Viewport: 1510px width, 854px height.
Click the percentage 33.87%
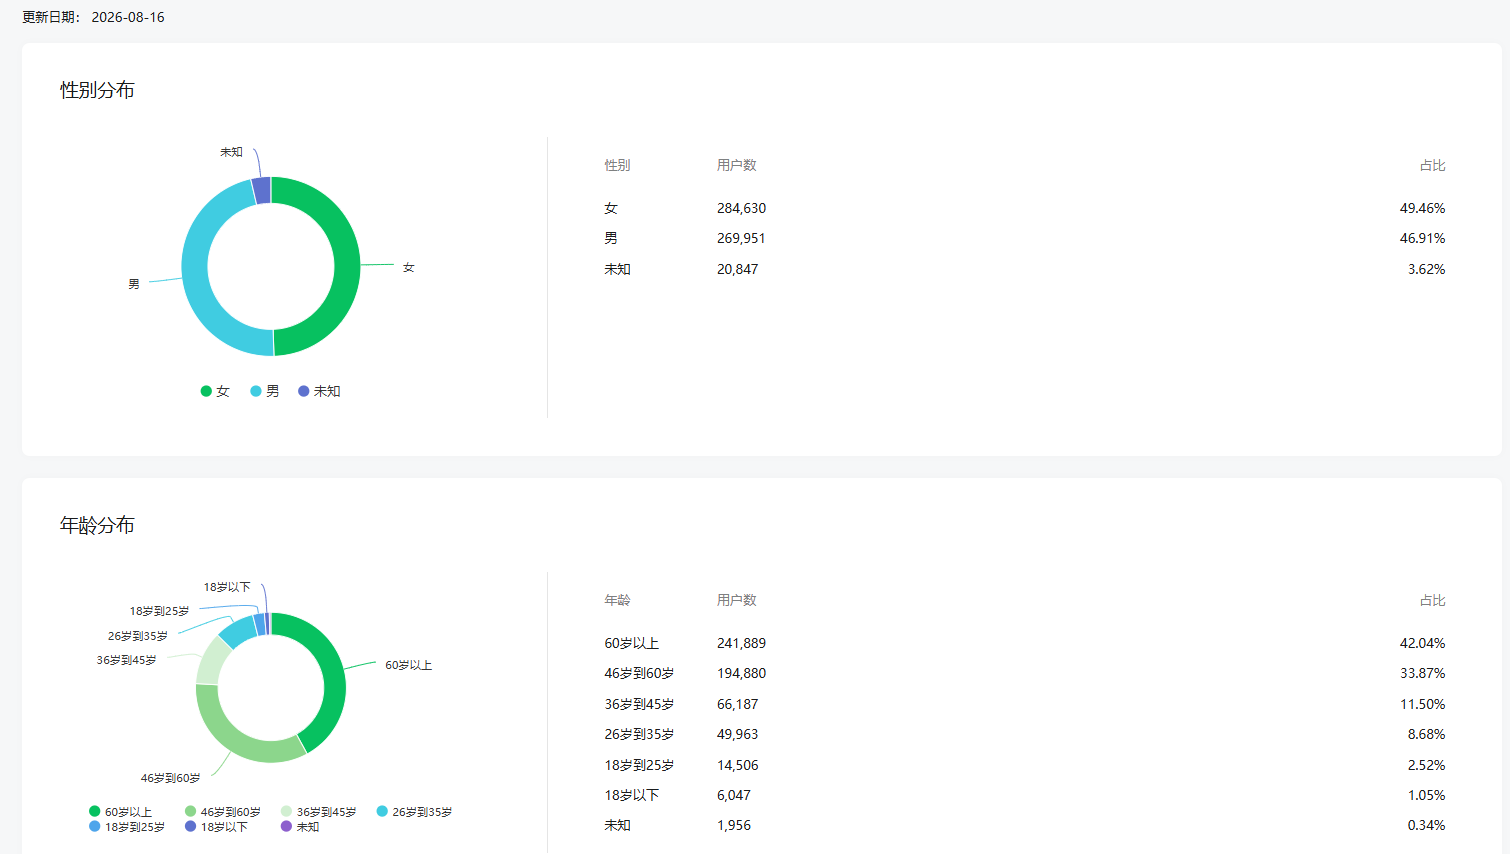[x=1422, y=673]
